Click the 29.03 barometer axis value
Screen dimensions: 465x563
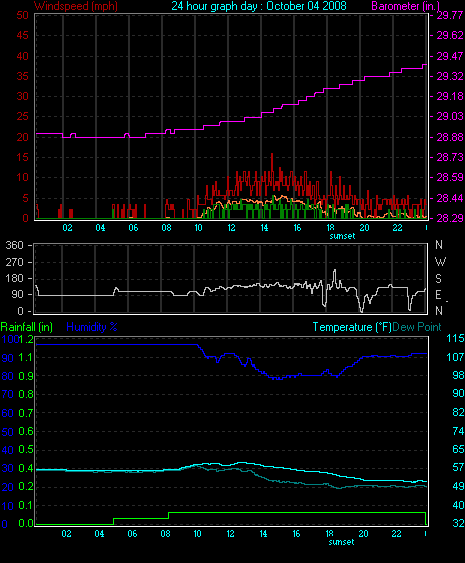click(450, 116)
